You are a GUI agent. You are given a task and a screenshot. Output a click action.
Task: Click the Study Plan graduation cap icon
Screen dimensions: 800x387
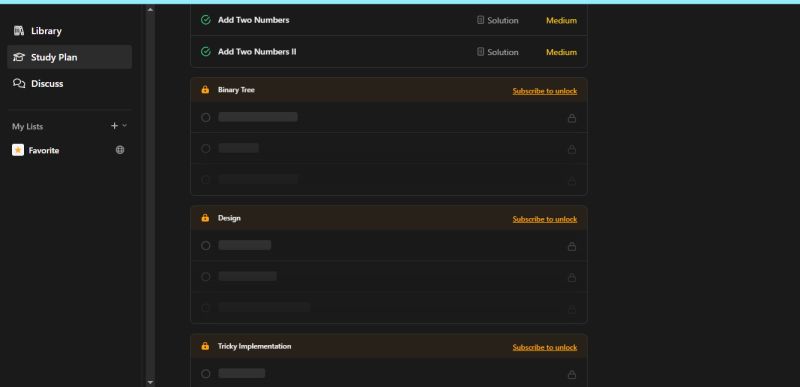point(19,57)
